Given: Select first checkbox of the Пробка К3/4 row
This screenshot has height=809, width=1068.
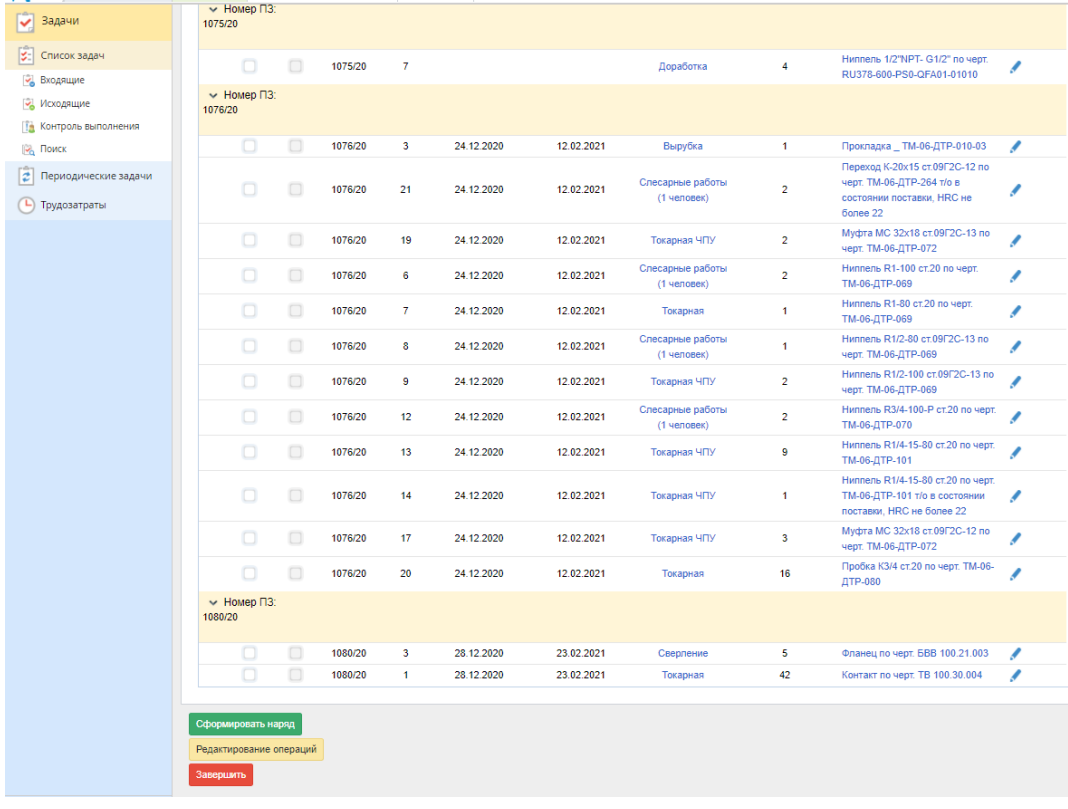Looking at the screenshot, I should [x=249, y=573].
